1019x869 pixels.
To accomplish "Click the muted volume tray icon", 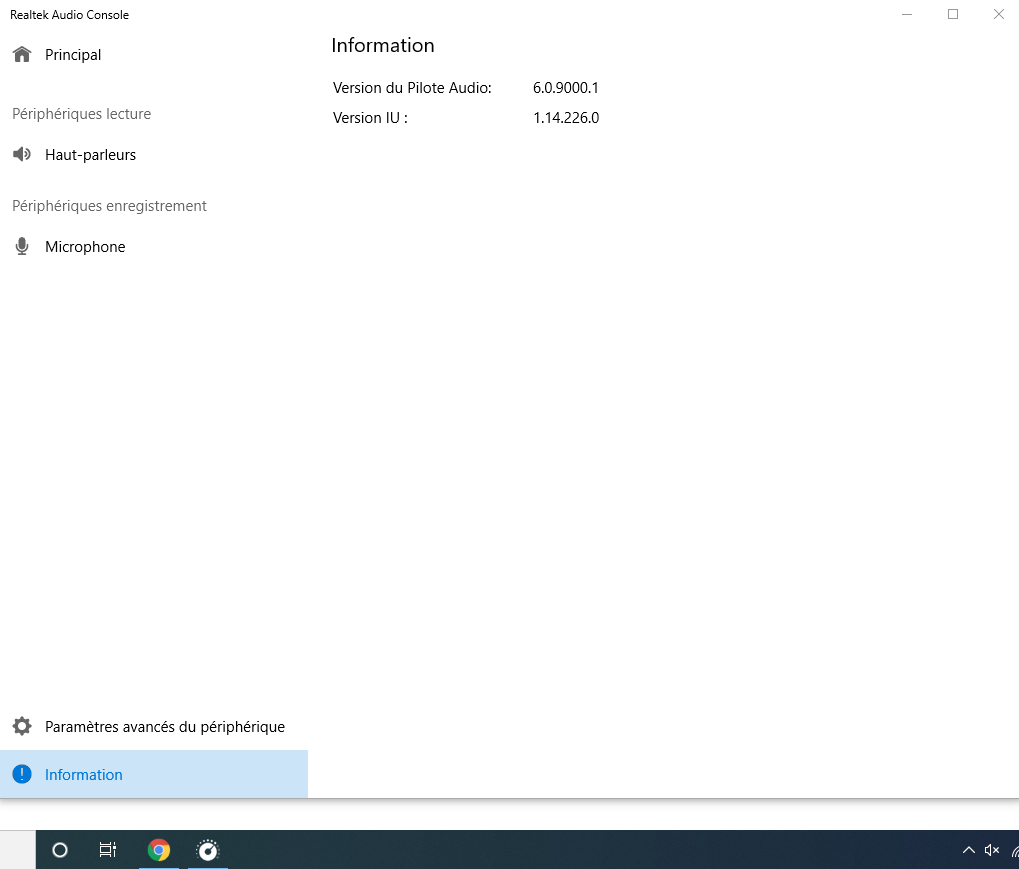I will (x=992, y=850).
